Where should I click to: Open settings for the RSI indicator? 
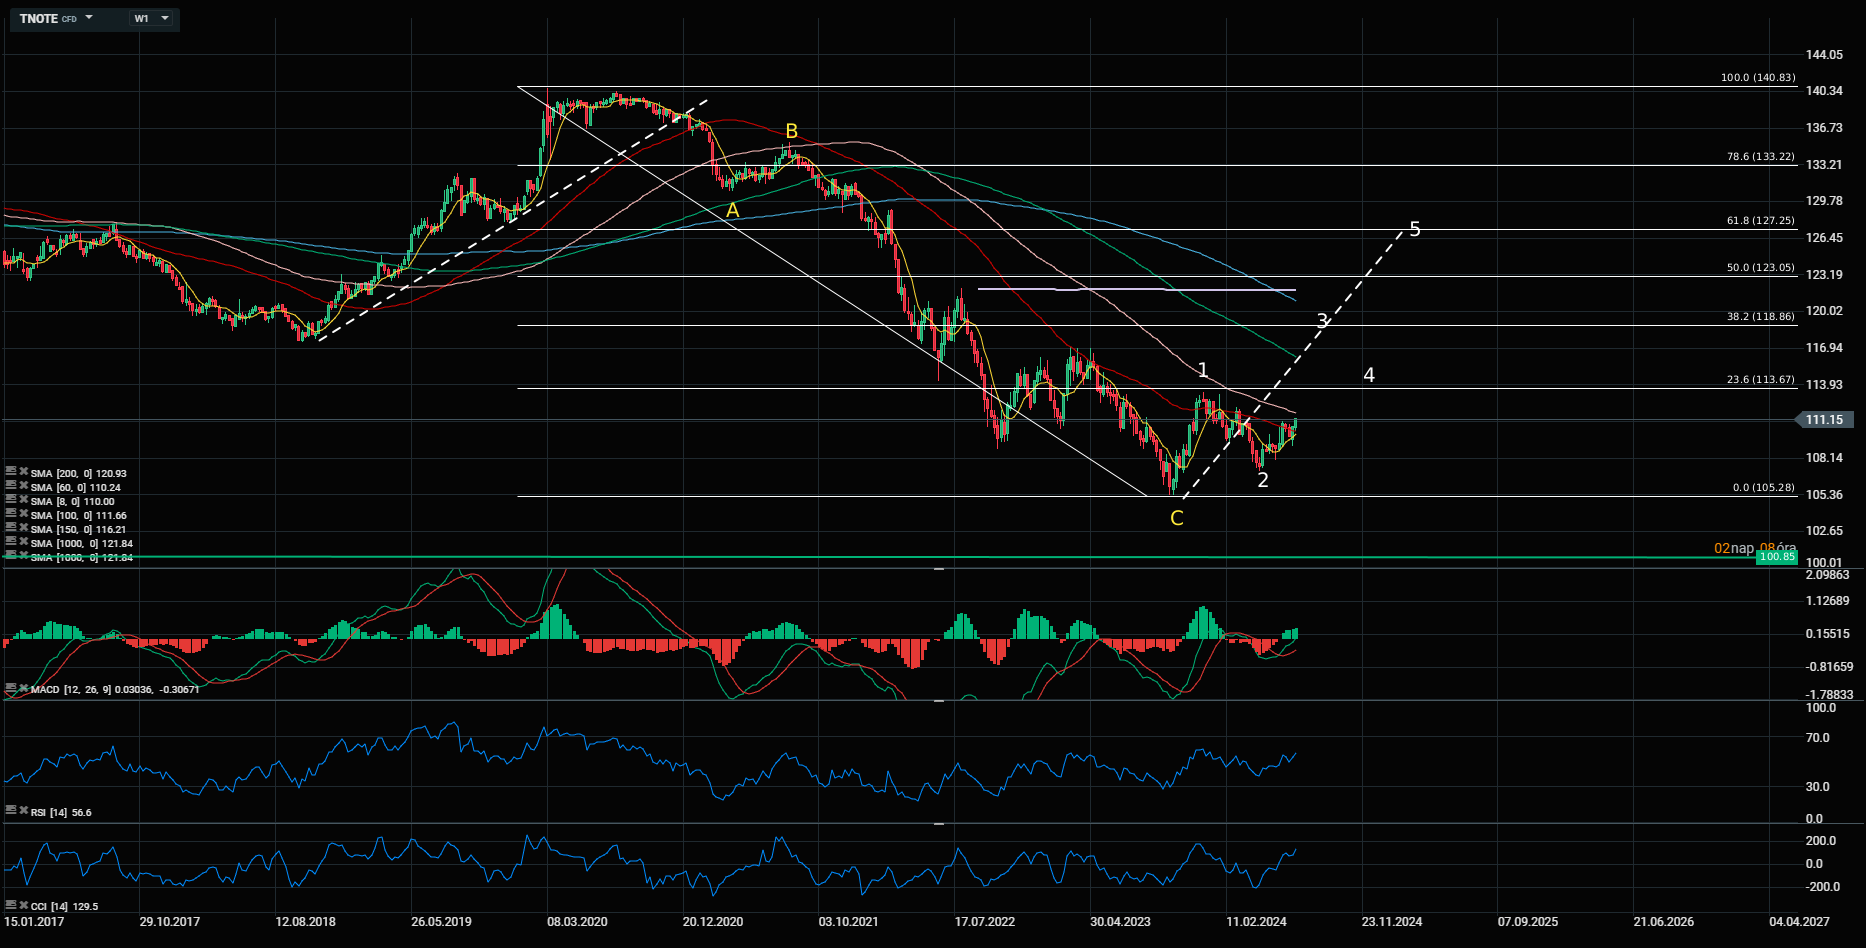click(x=11, y=811)
